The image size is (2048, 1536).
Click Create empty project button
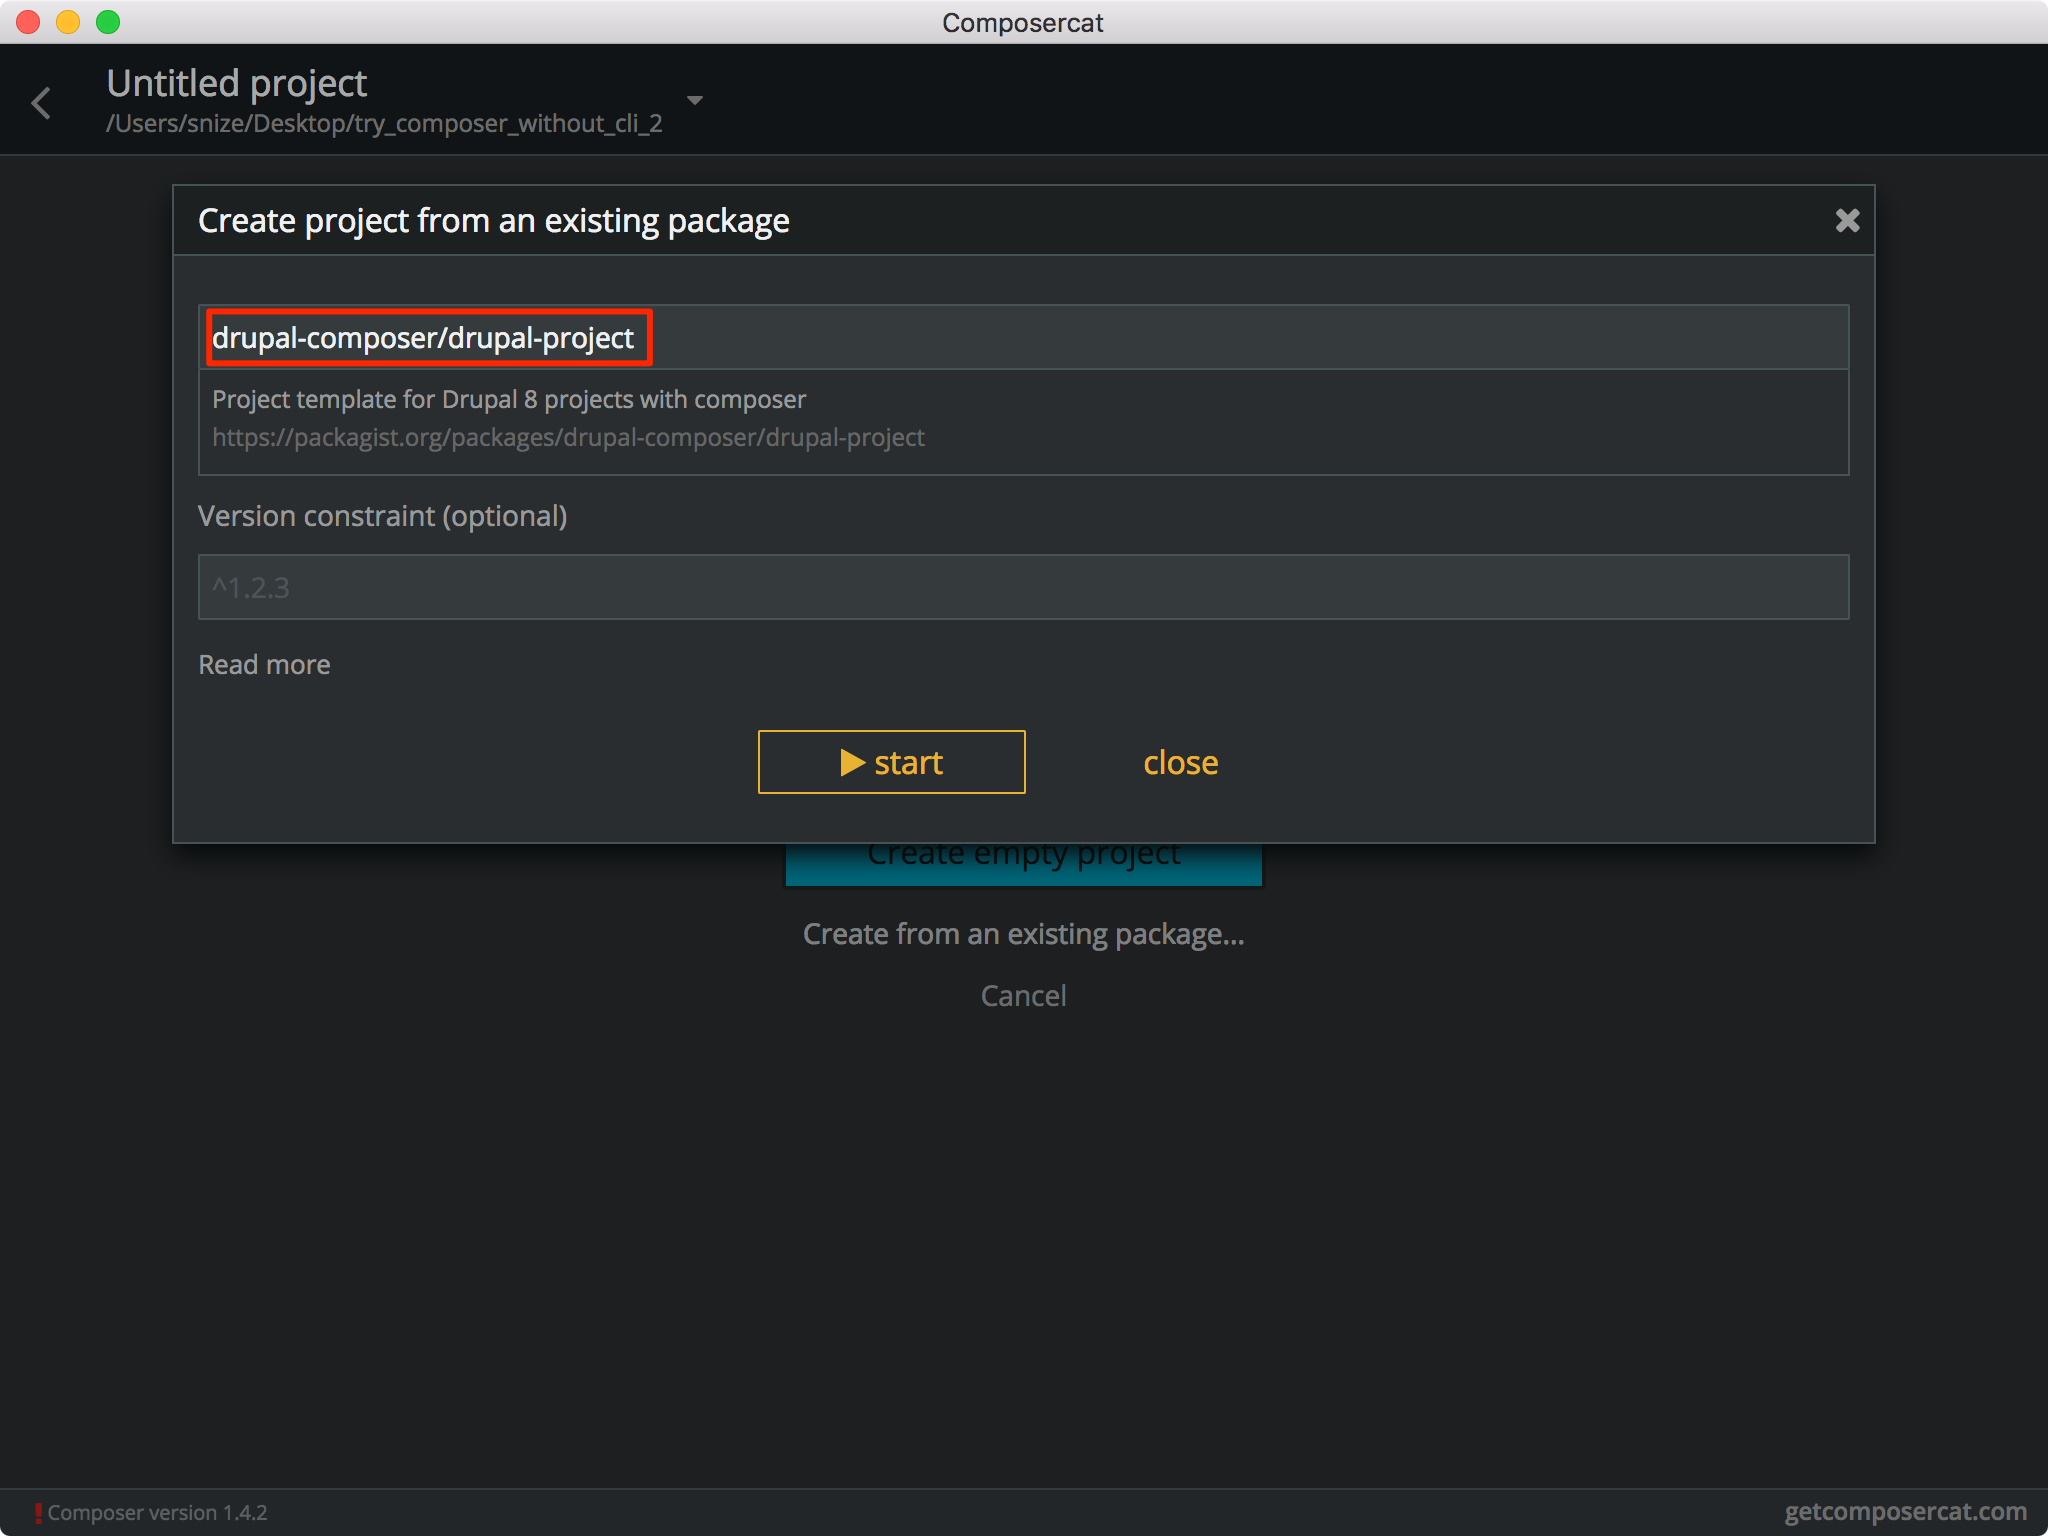pos(1023,863)
